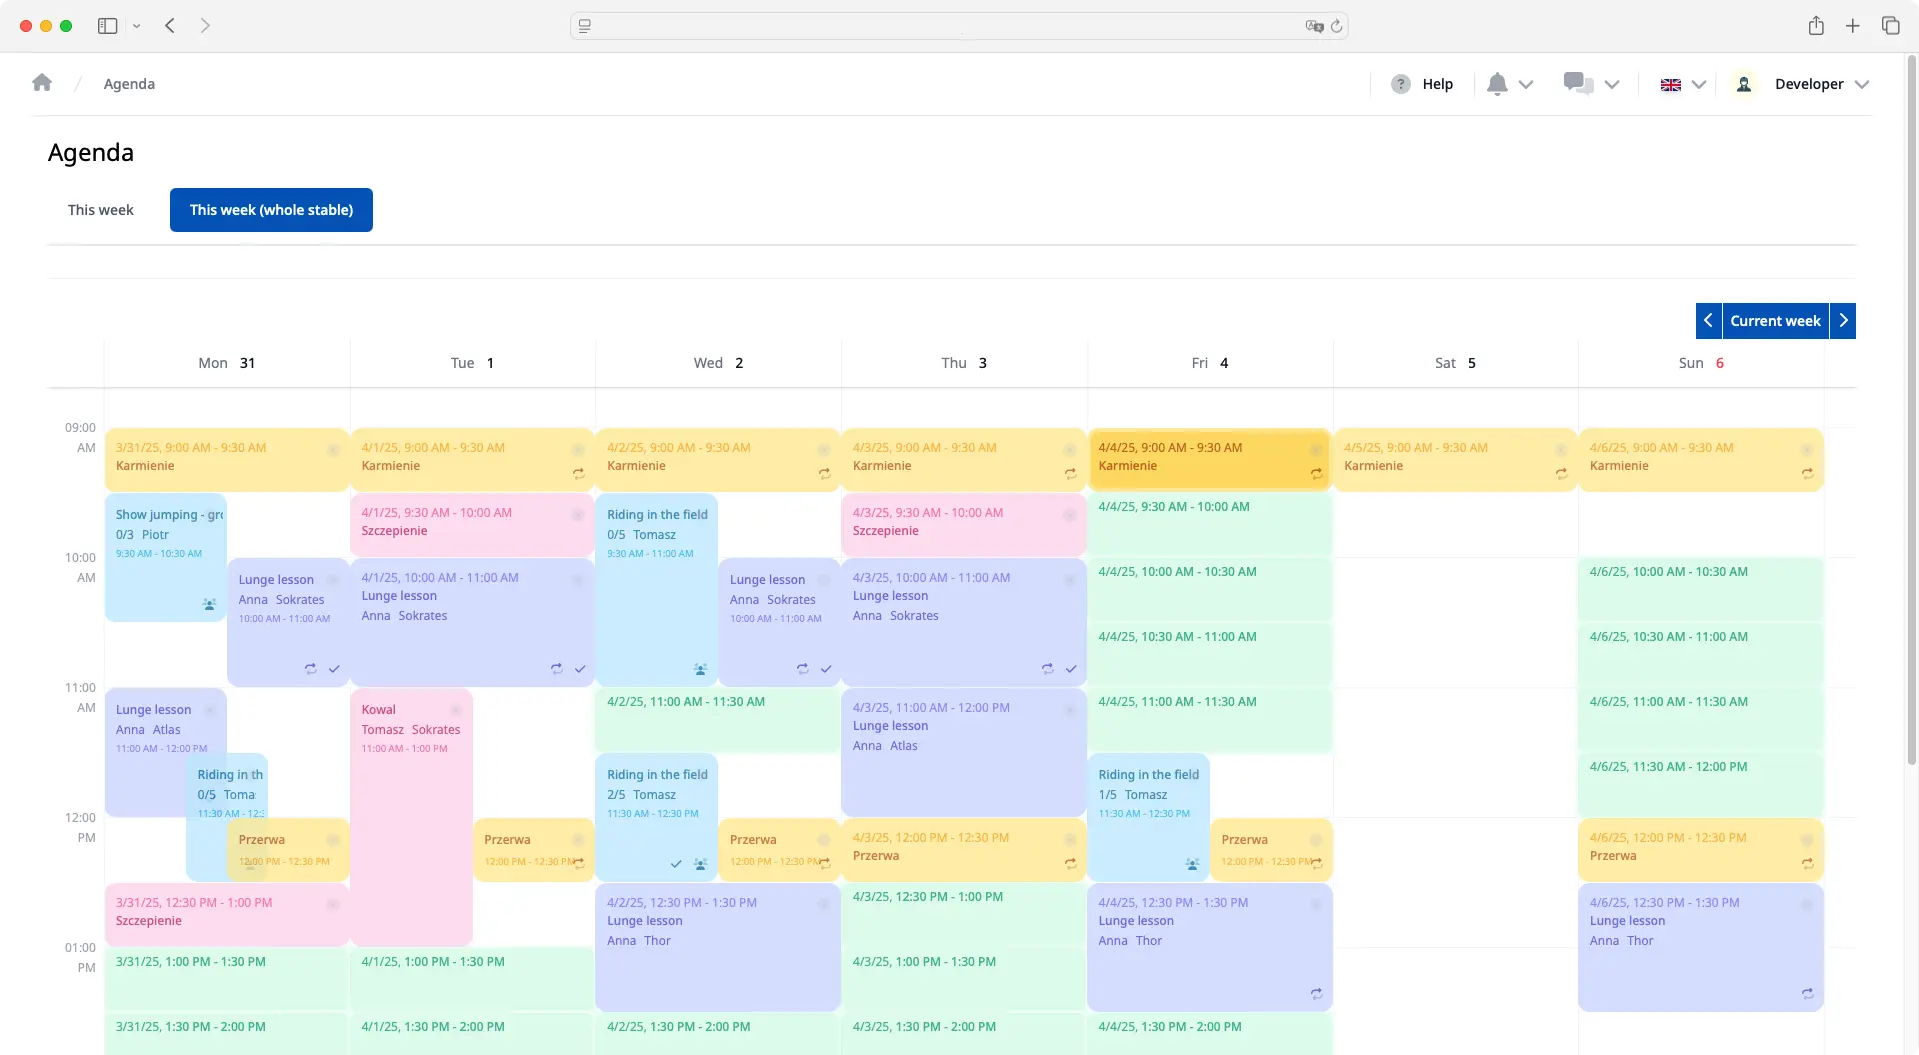This screenshot has height=1055, width=1919.
Task: Switch to the This week tab
Action: [100, 210]
